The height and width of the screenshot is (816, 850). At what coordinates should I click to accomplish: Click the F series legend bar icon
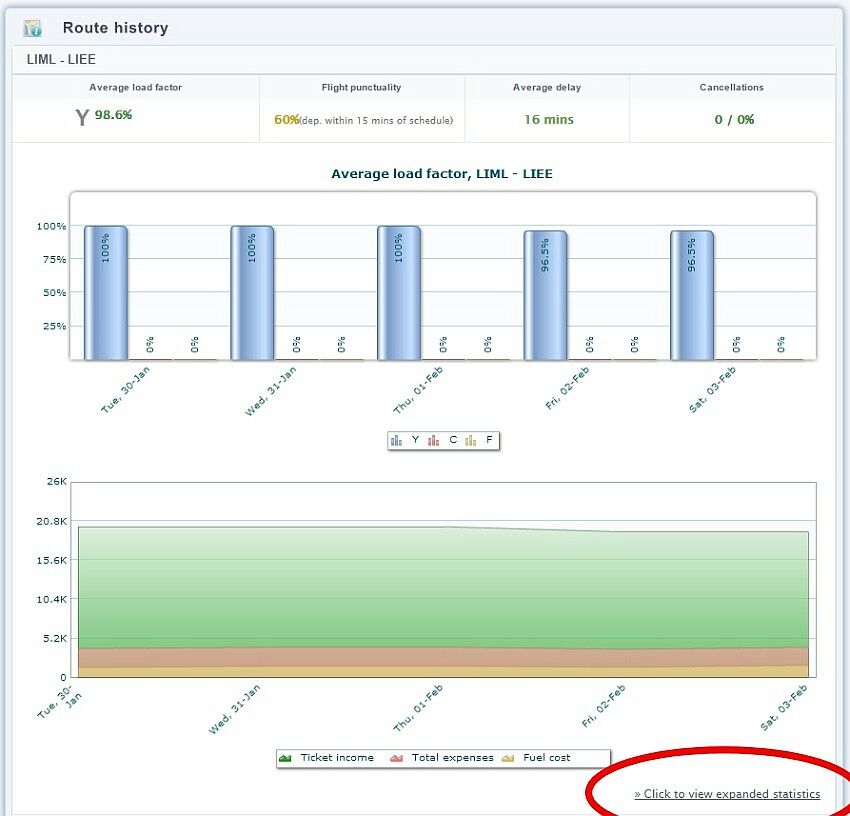[x=470, y=440]
